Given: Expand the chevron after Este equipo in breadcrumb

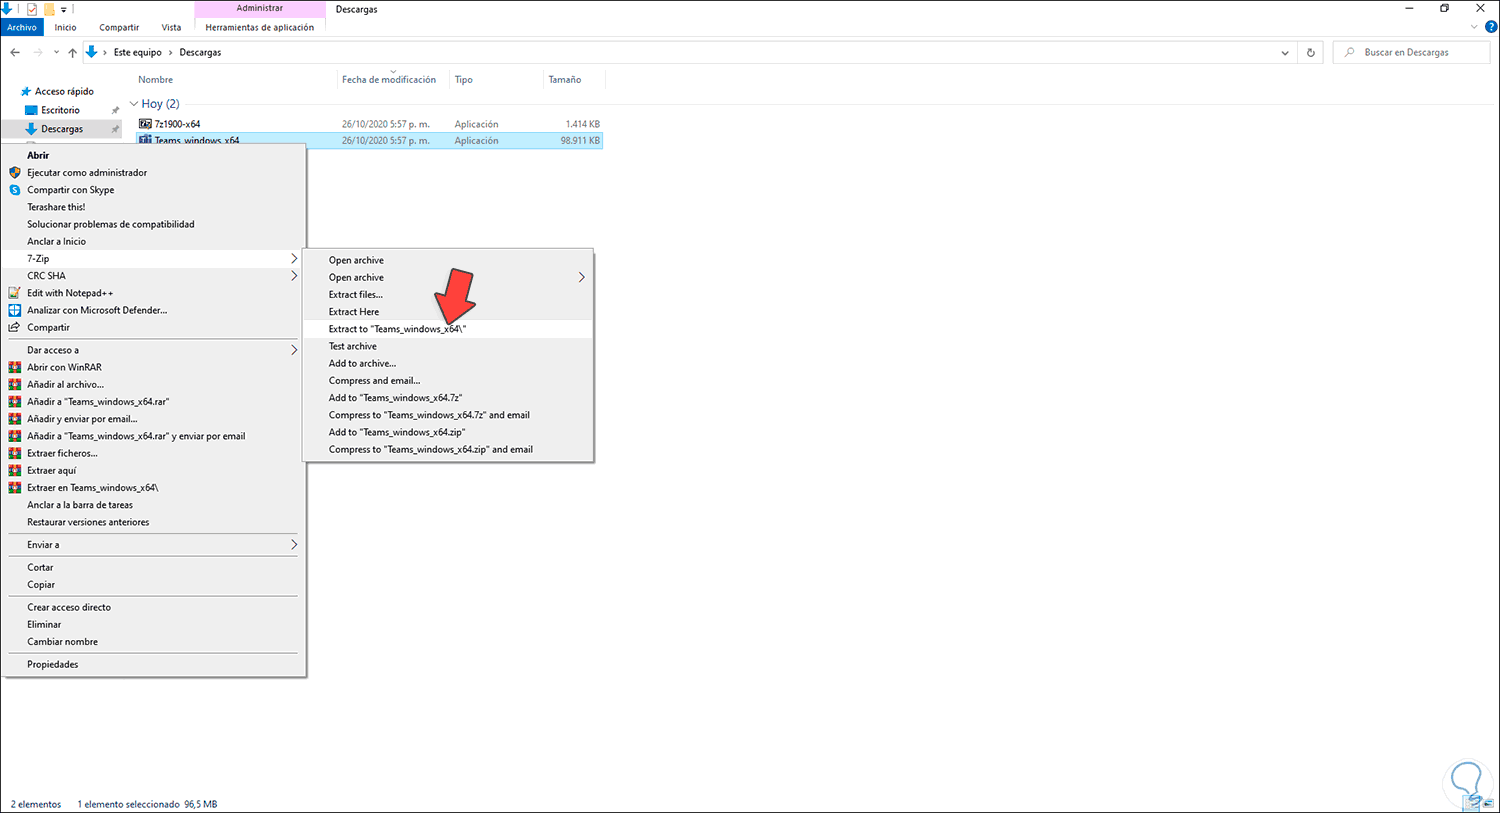Looking at the screenshot, I should [170, 52].
